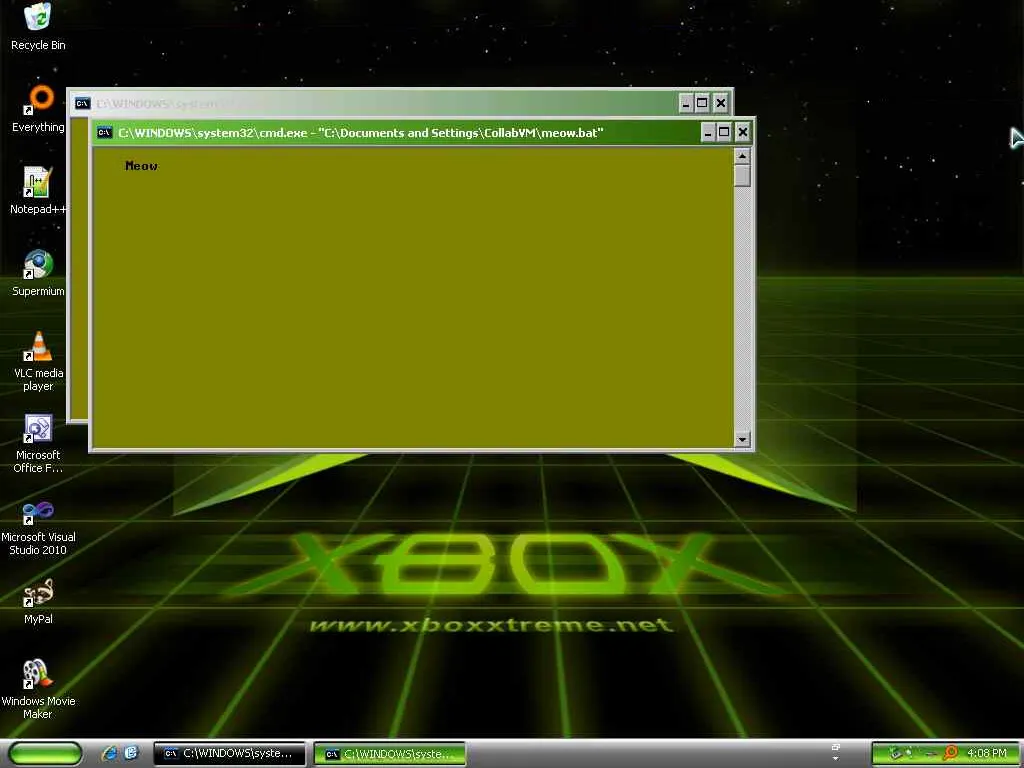Click the cmd scrollbar down arrow
This screenshot has height=768, width=1024.
(742, 439)
